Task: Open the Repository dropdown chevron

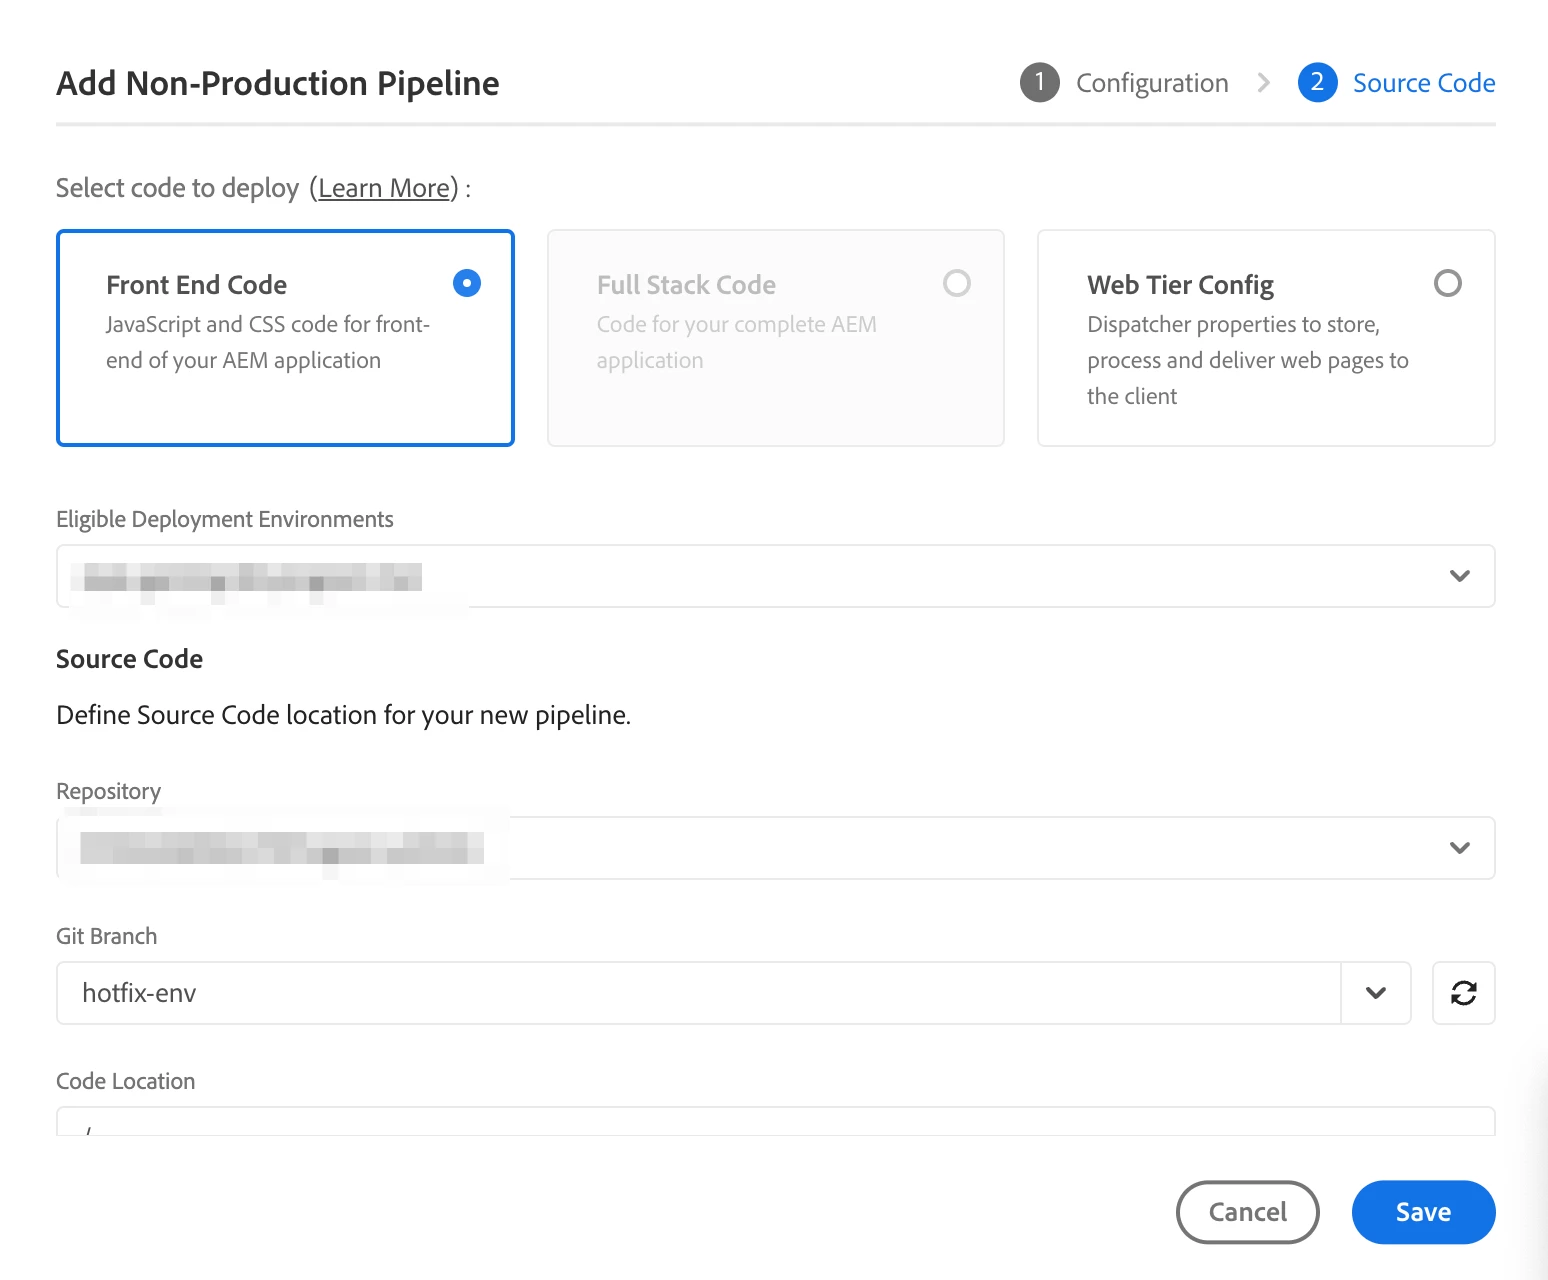Action: pyautogui.click(x=1459, y=848)
